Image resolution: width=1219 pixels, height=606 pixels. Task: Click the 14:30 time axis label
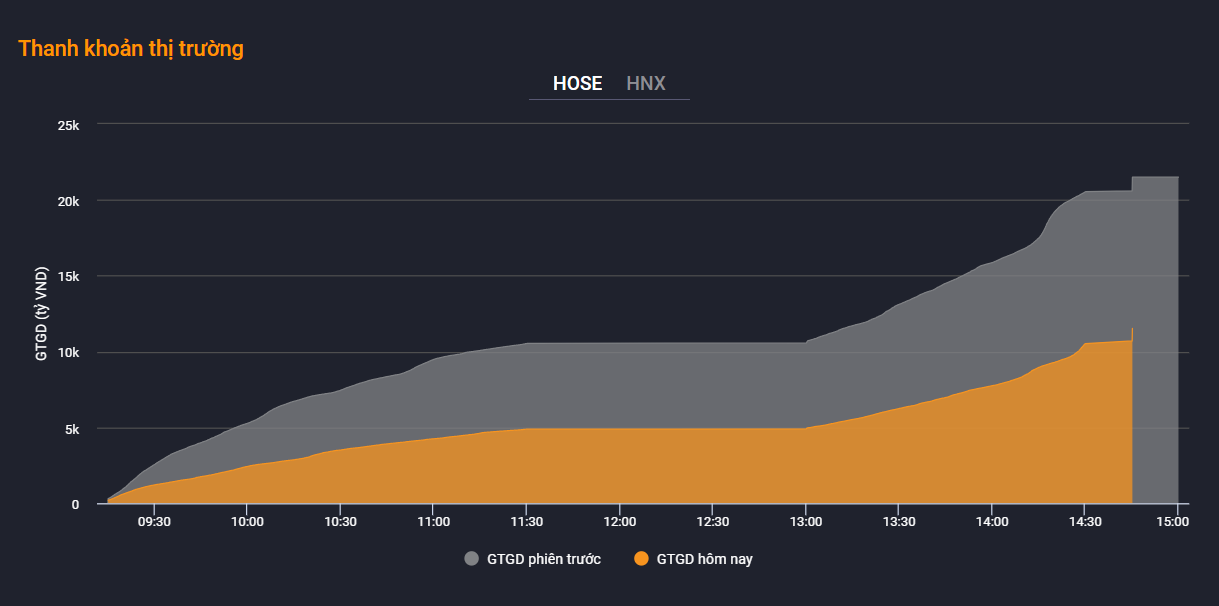click(x=1084, y=521)
